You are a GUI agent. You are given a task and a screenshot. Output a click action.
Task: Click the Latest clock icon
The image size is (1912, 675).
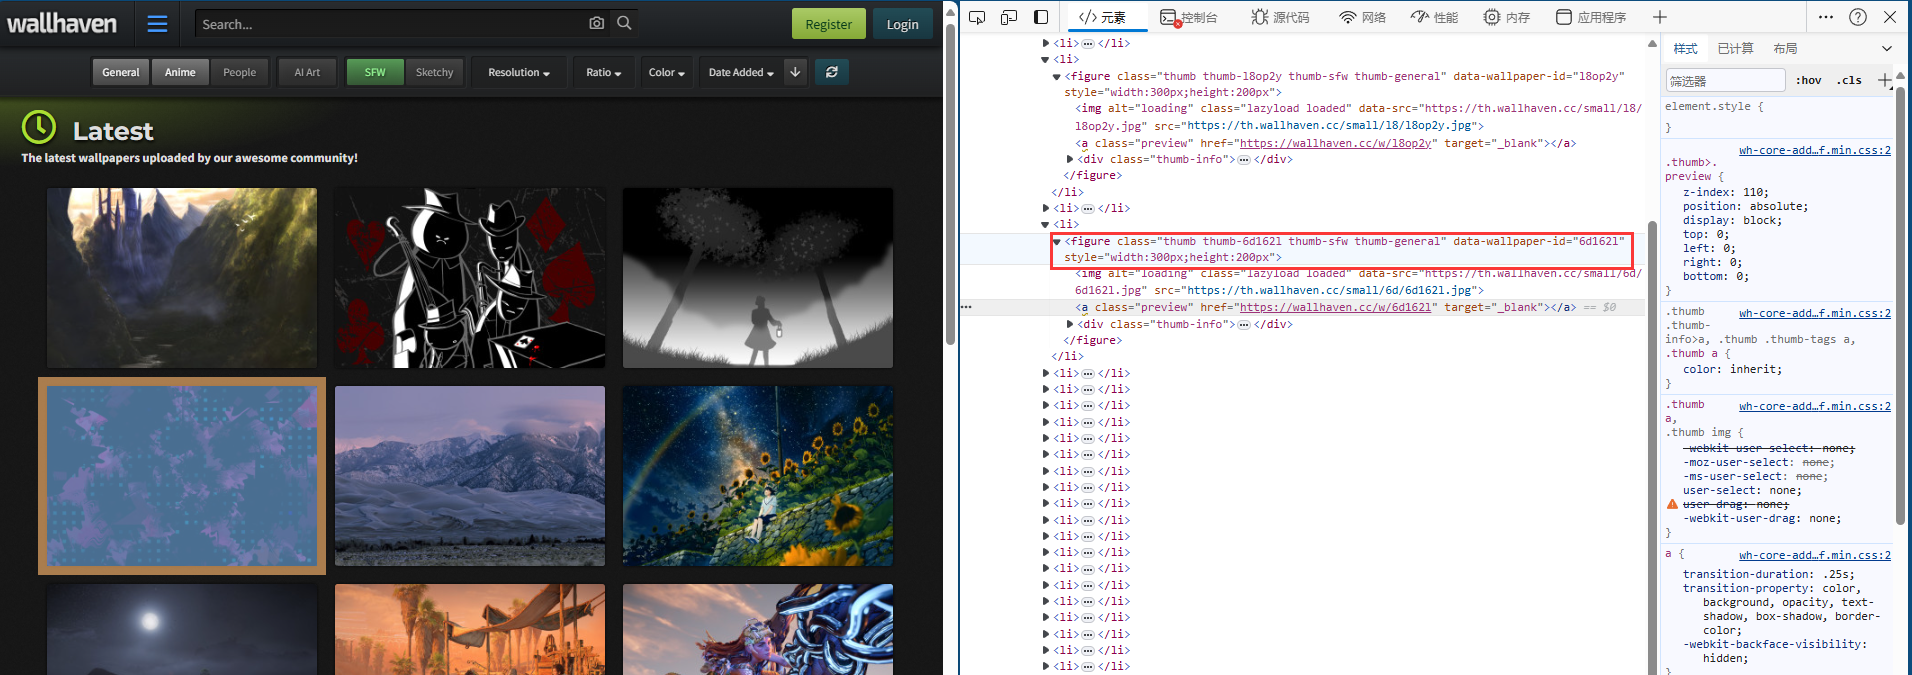click(x=39, y=127)
